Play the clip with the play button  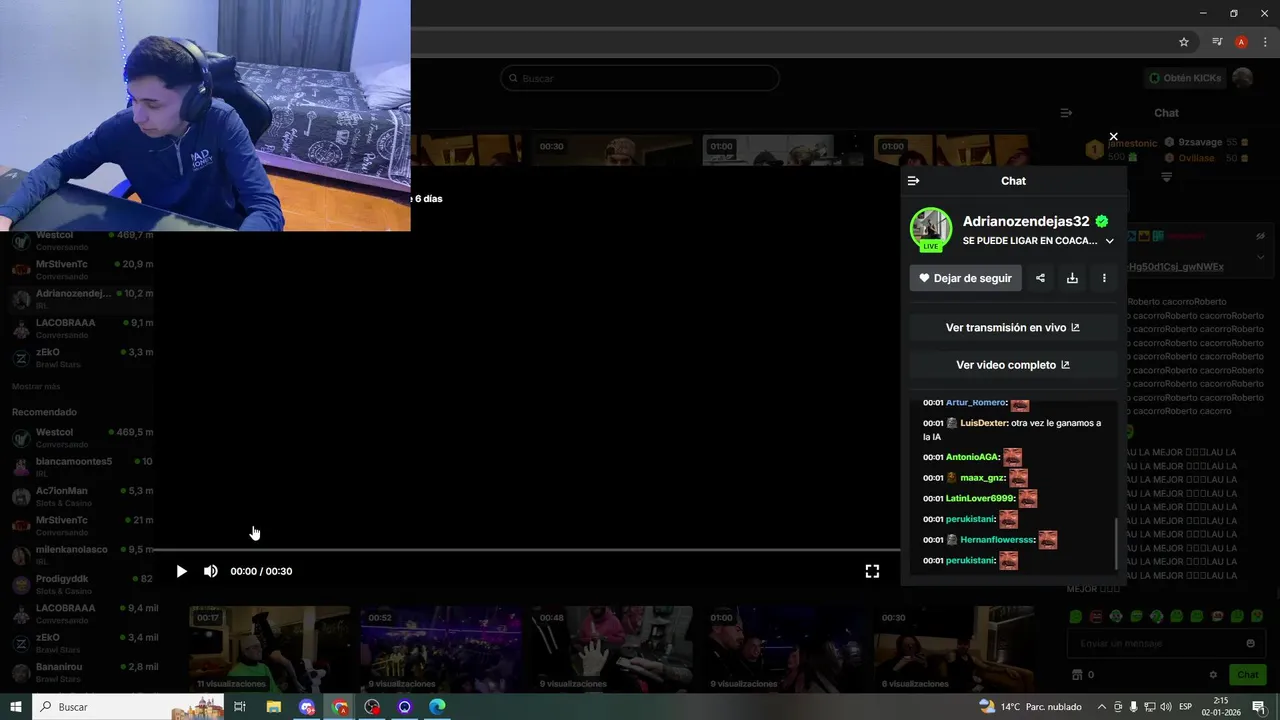181,571
